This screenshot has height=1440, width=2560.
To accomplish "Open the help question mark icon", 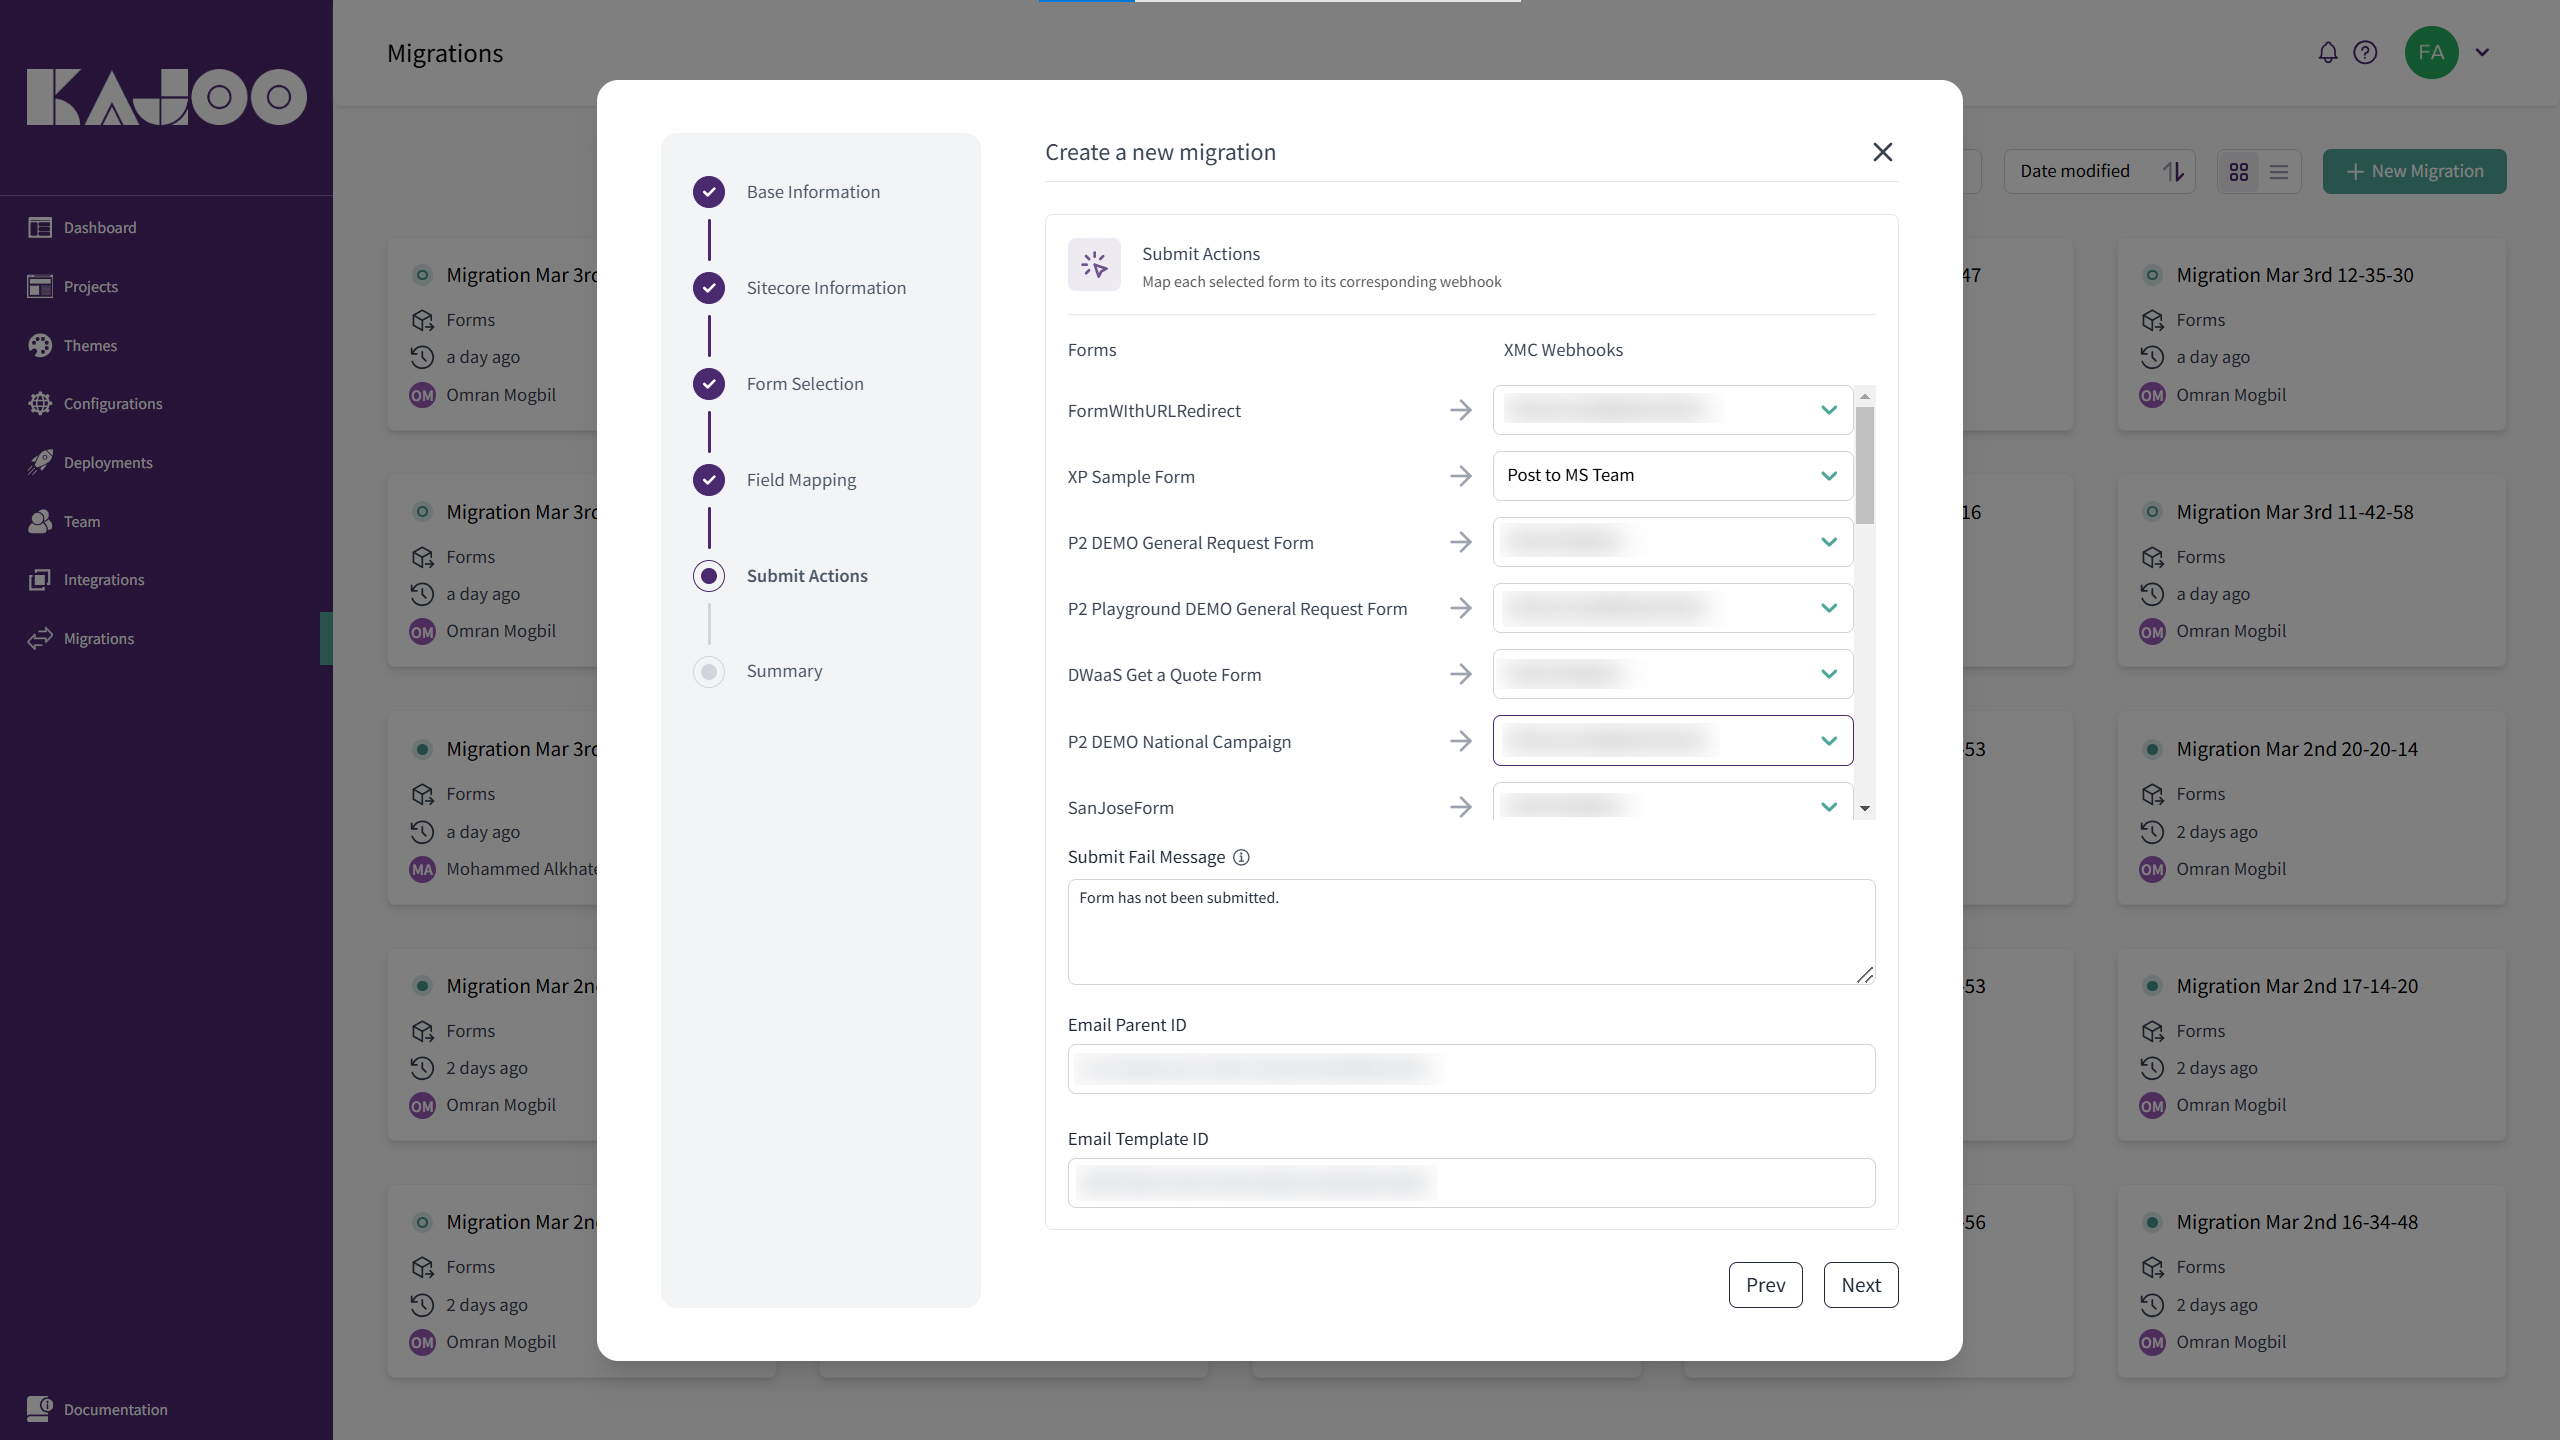I will (2365, 53).
